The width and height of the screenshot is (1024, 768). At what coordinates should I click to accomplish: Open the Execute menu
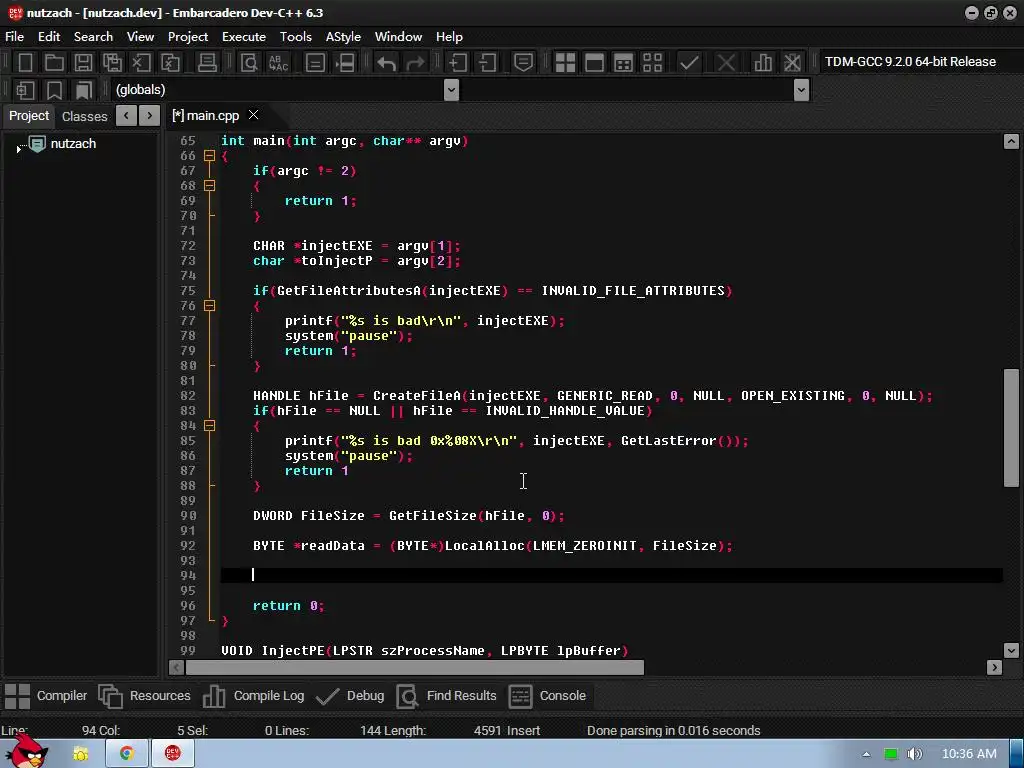(x=244, y=37)
